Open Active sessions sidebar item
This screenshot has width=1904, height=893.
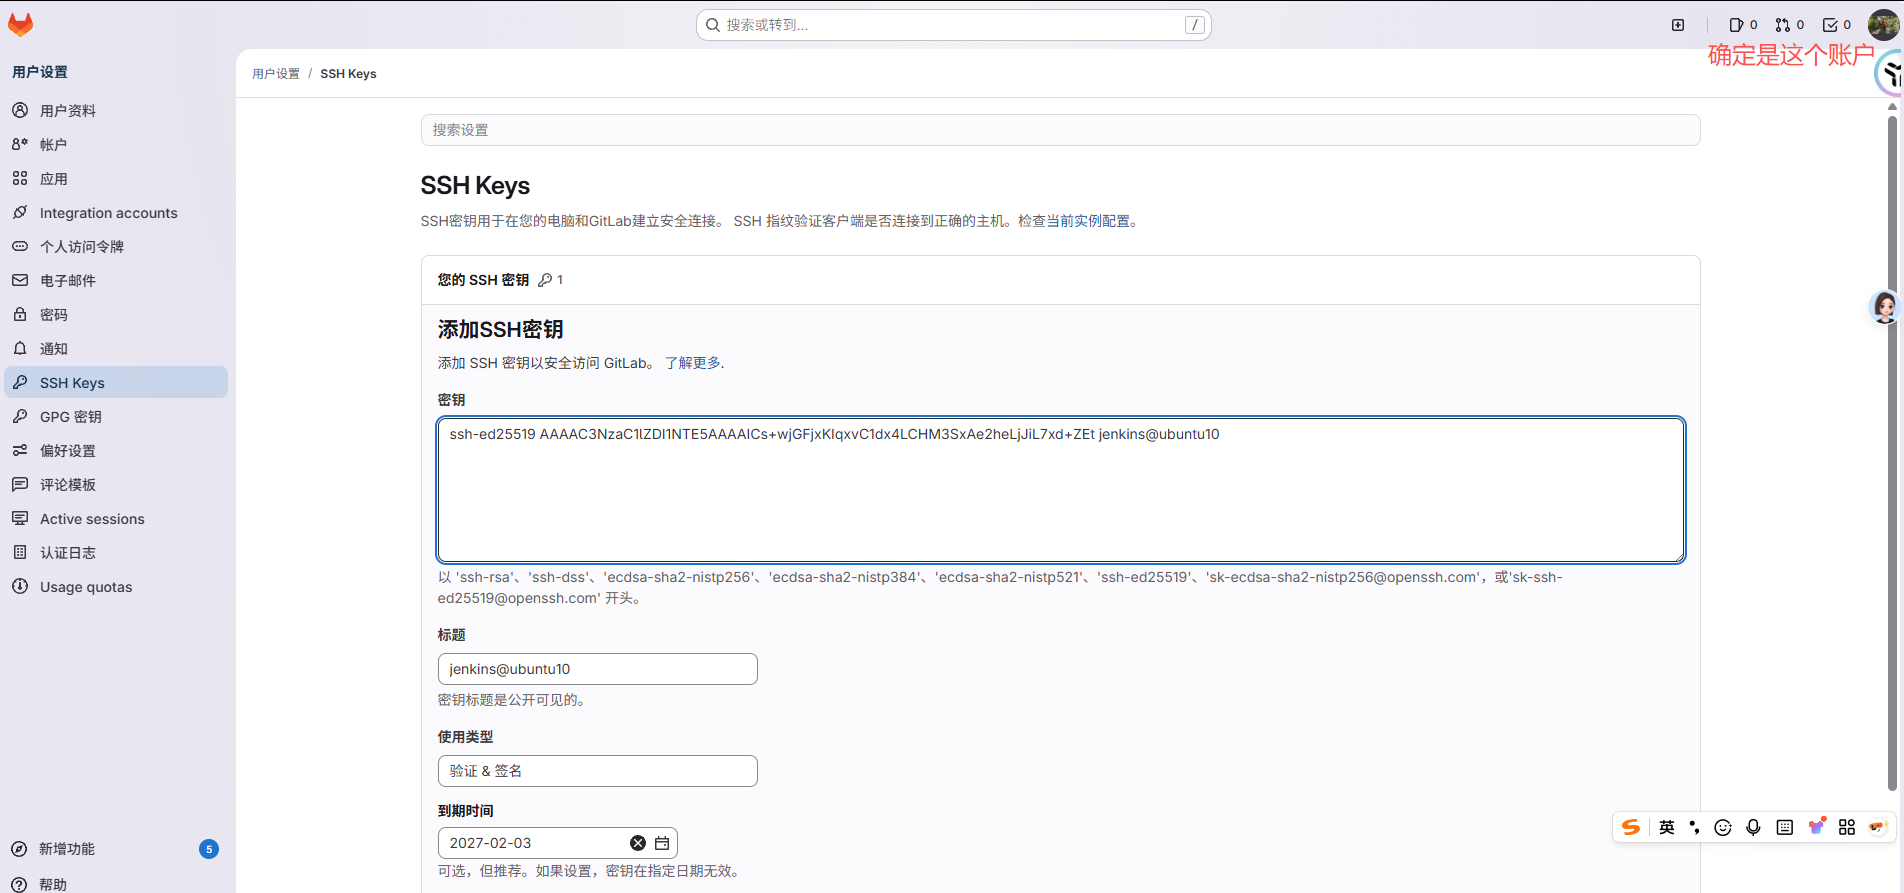coord(92,519)
